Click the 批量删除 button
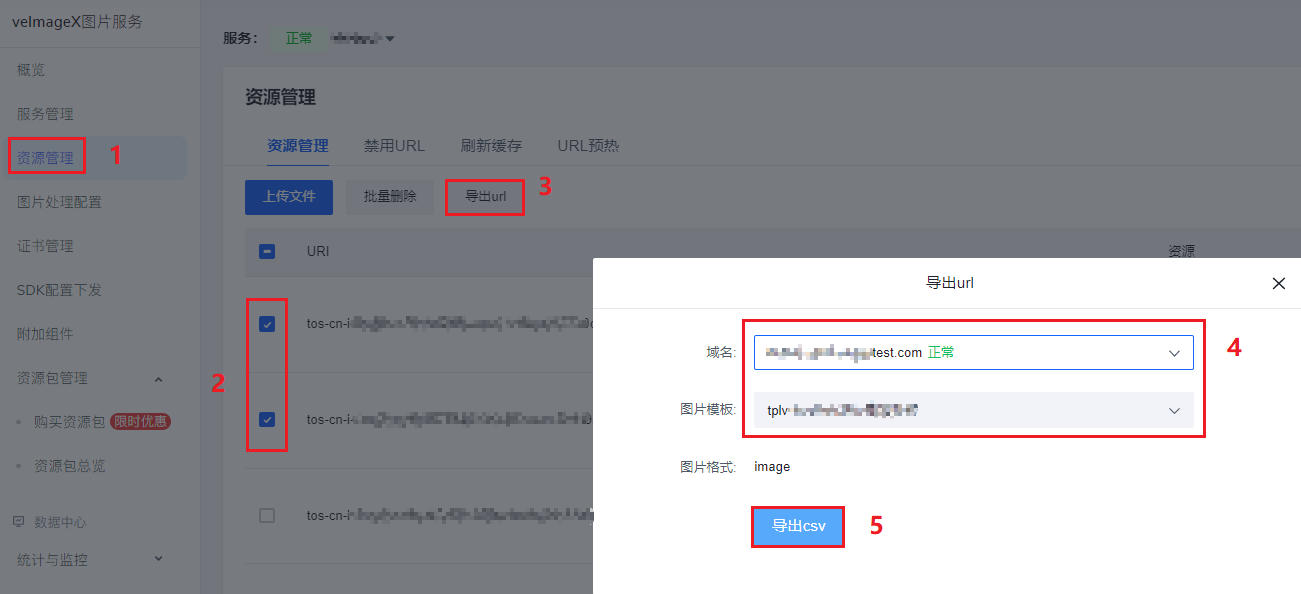 point(390,197)
